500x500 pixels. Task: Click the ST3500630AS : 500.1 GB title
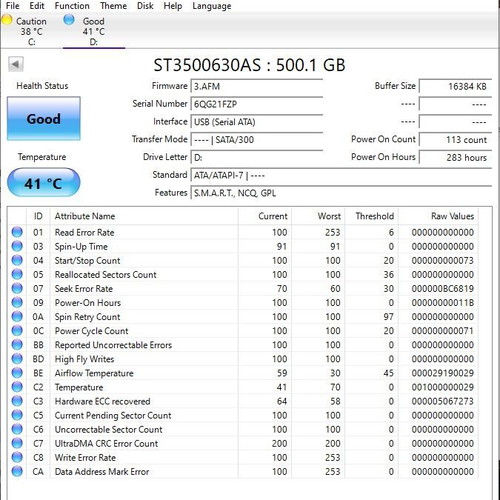249,65
